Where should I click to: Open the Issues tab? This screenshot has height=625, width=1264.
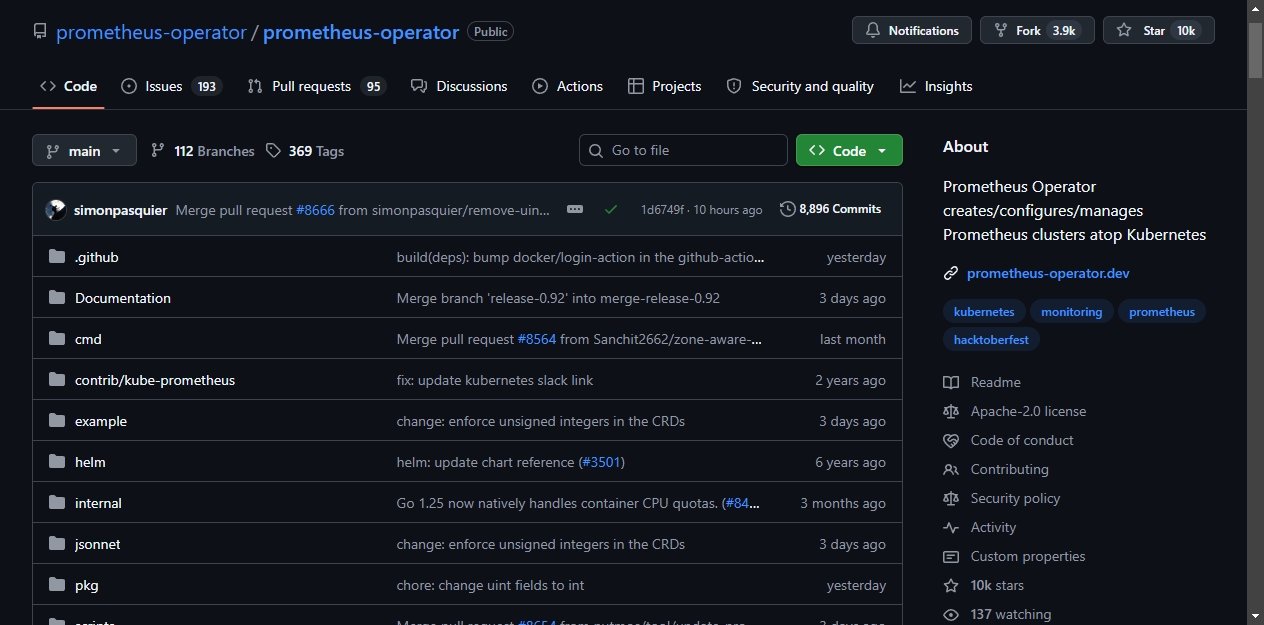170,86
